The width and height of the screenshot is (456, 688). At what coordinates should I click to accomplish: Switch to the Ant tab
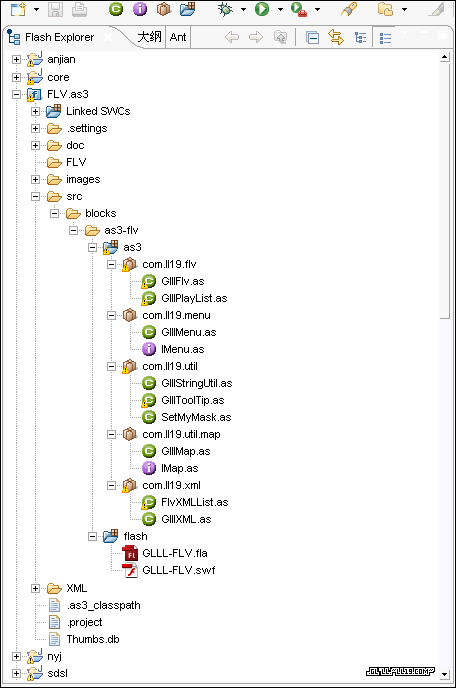[x=178, y=37]
